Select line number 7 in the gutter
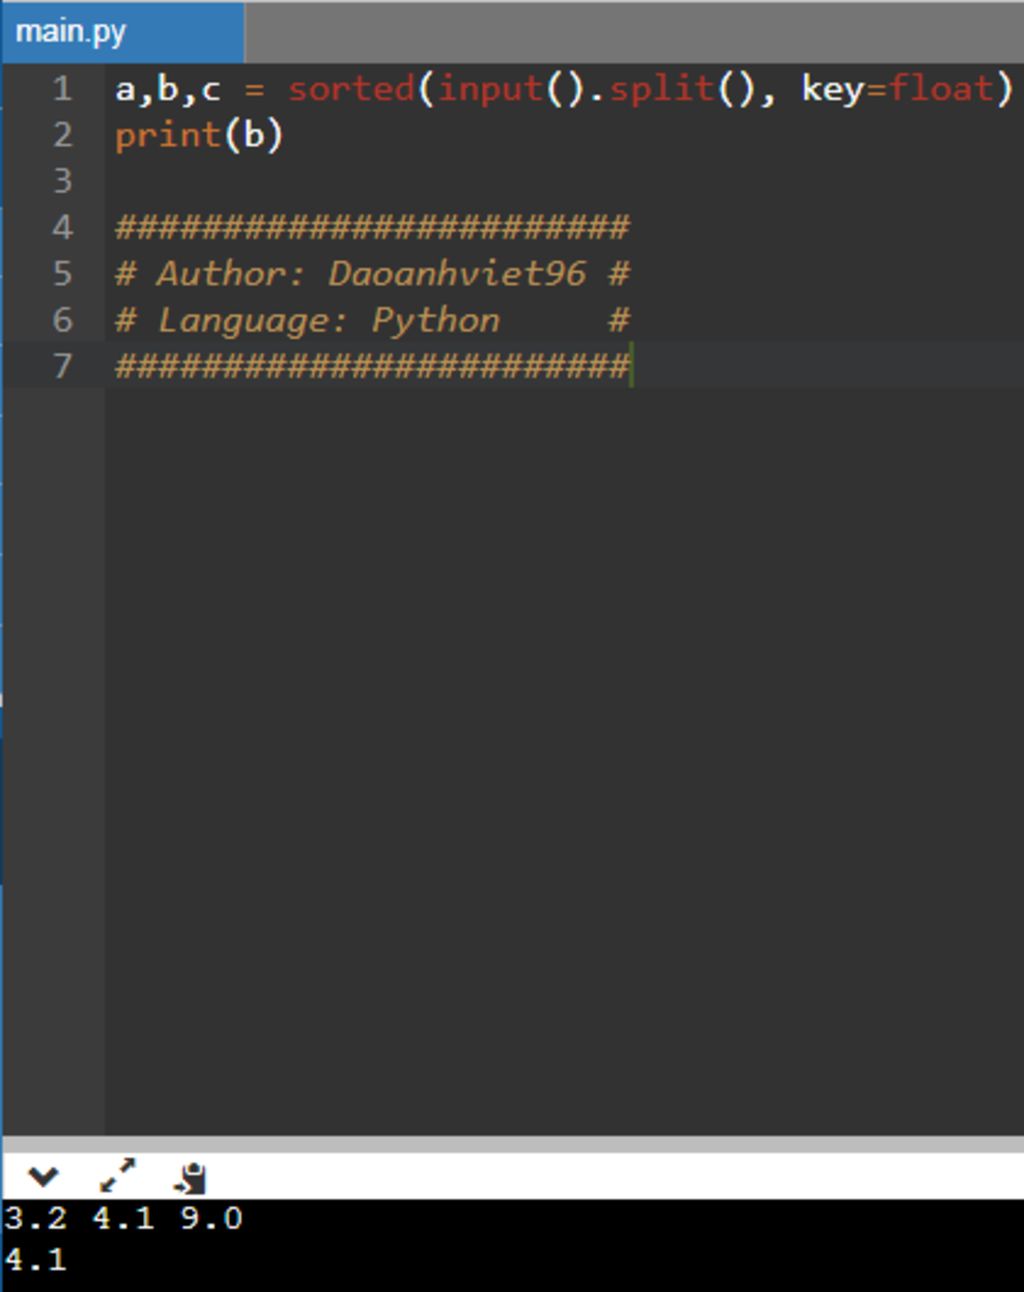 tap(62, 365)
